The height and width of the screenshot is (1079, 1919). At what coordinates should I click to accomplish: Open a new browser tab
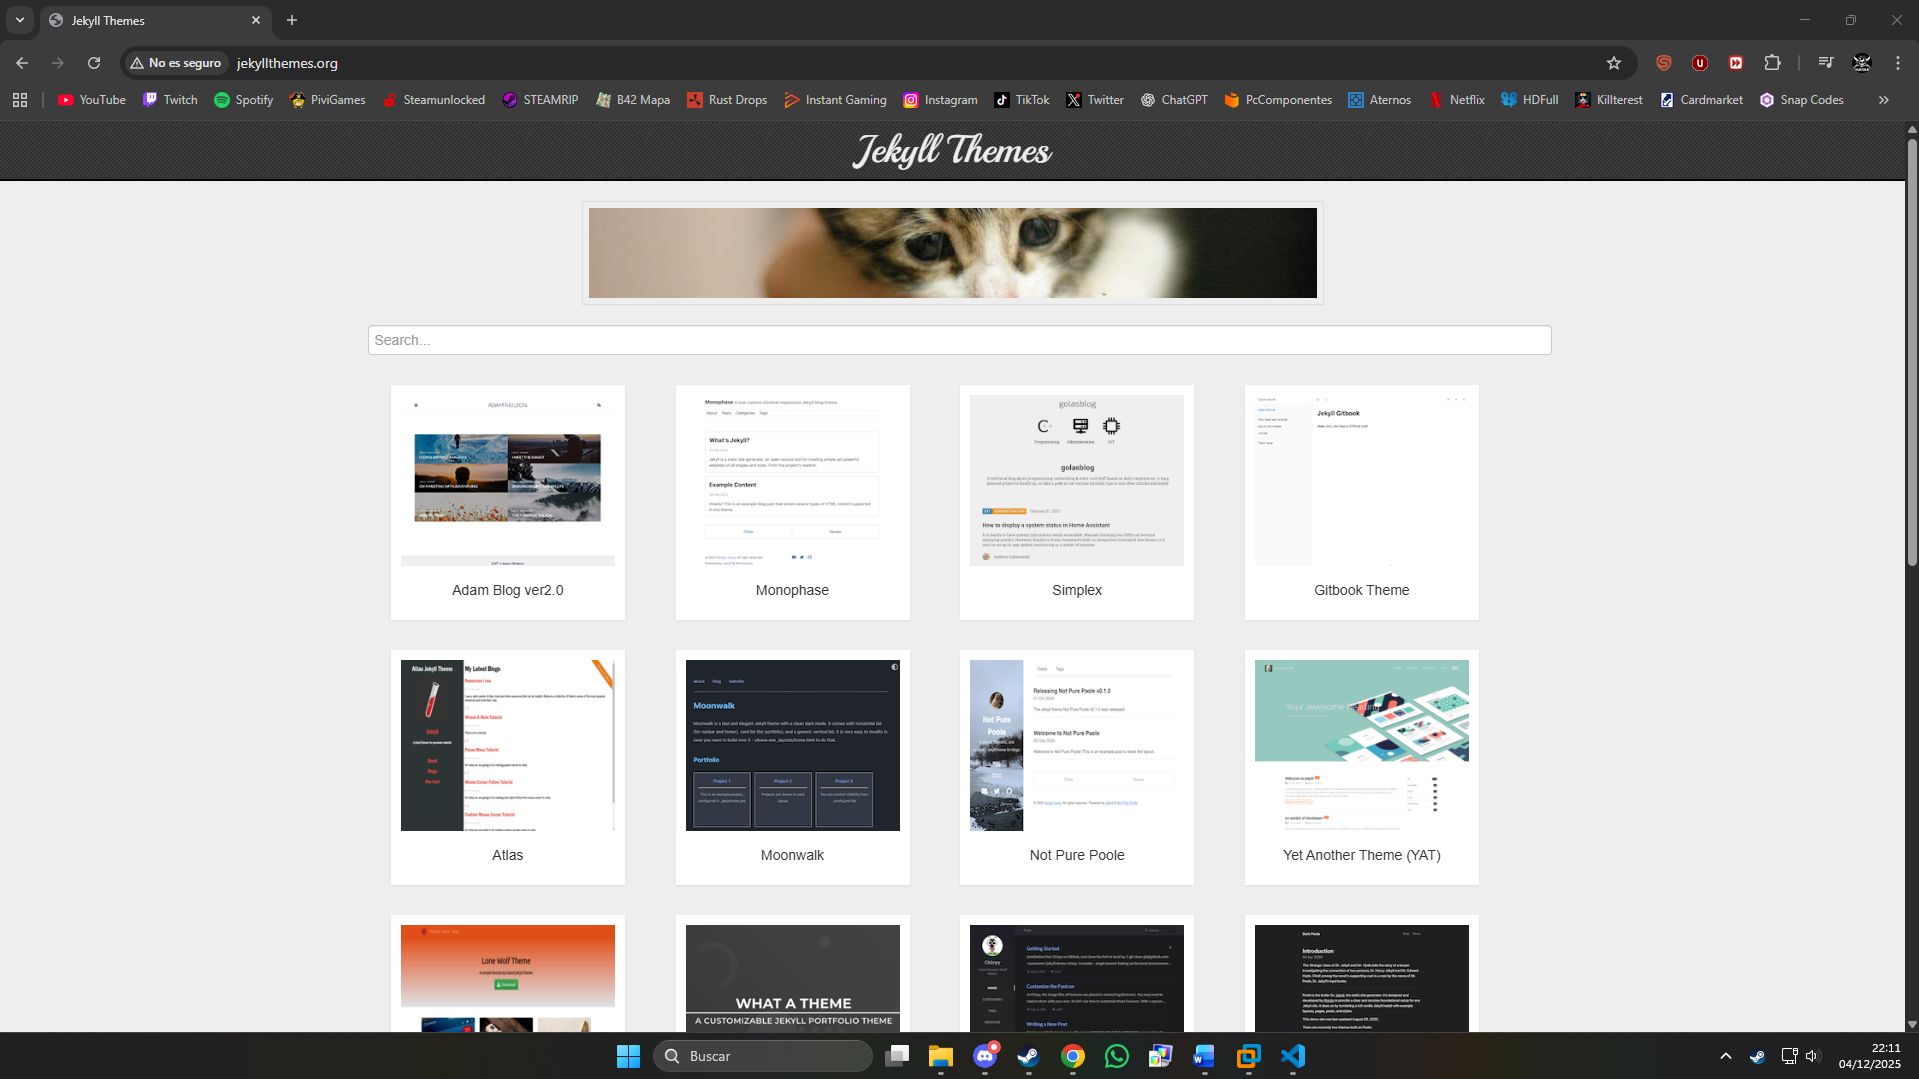(x=292, y=20)
